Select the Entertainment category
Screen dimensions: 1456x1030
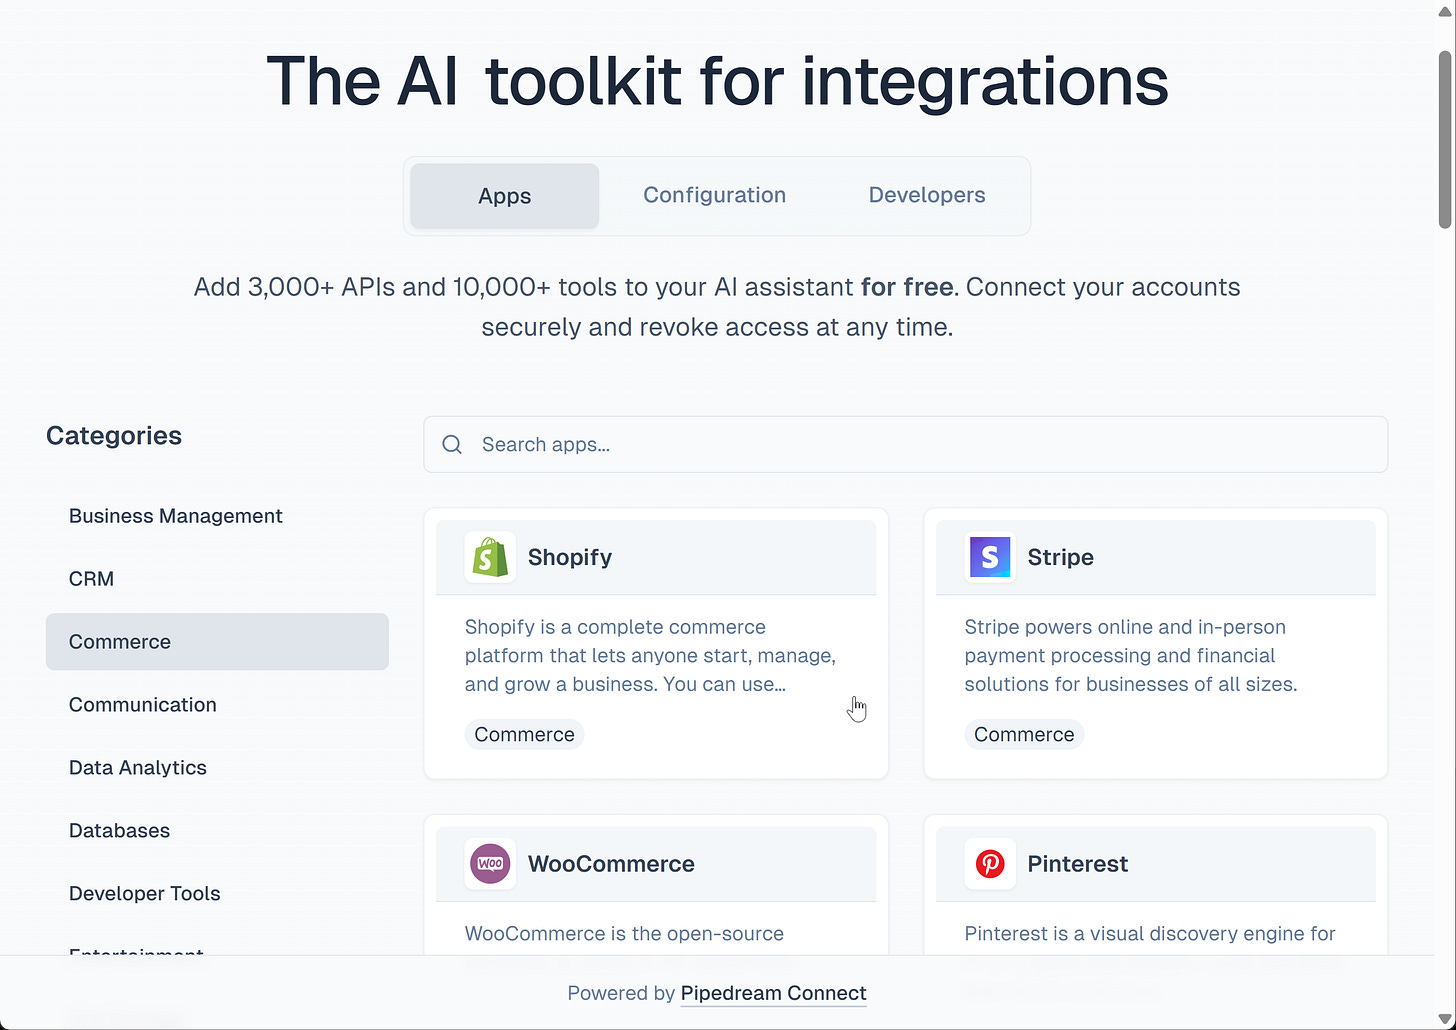tap(136, 953)
